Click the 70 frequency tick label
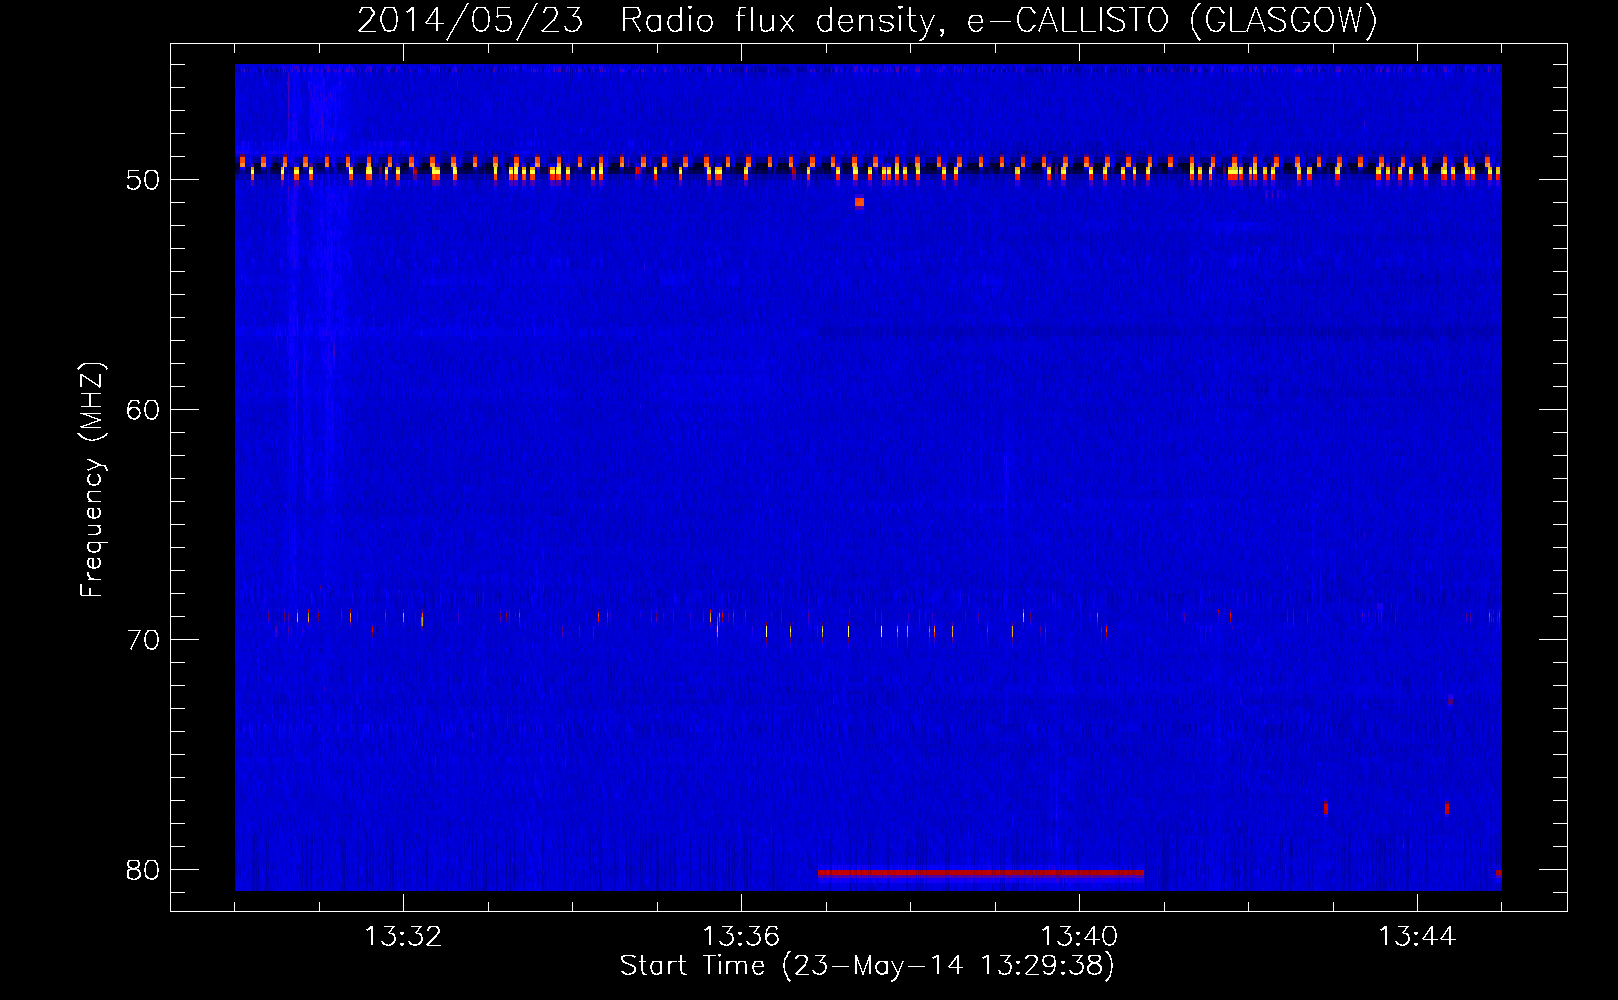The image size is (1618, 1000). pos(143,640)
